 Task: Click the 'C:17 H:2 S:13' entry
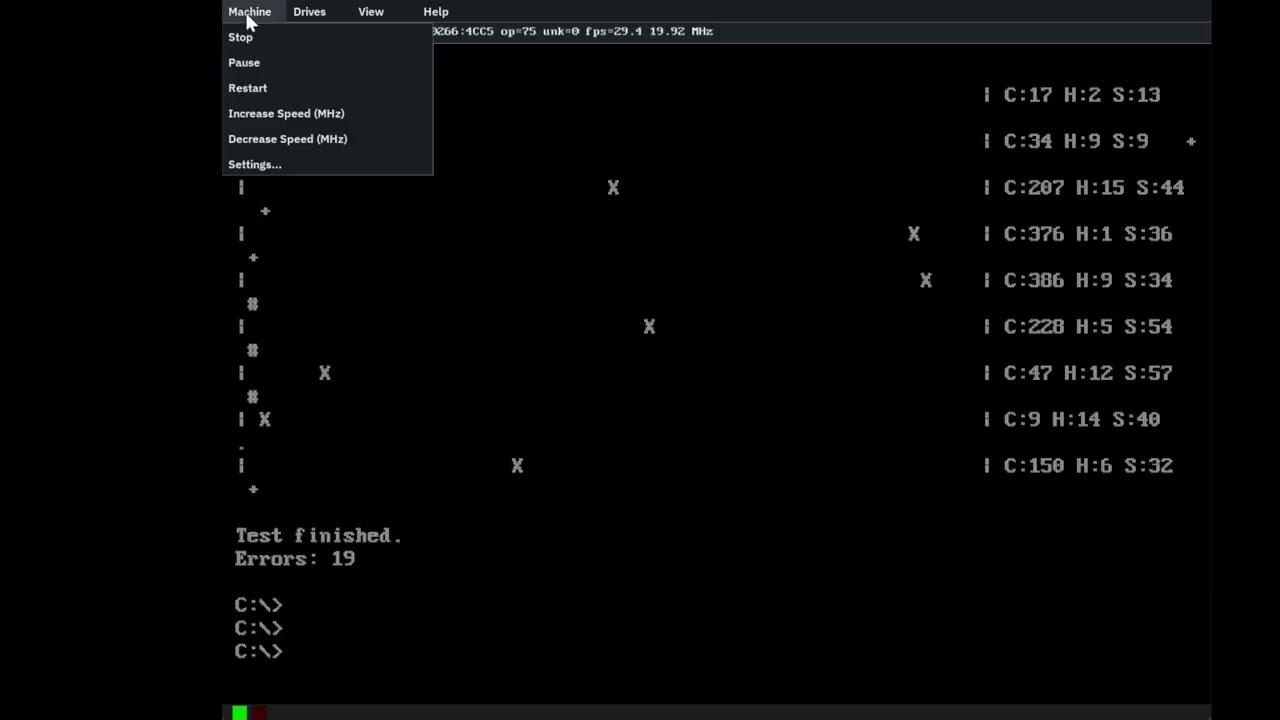pyautogui.click(x=1082, y=95)
